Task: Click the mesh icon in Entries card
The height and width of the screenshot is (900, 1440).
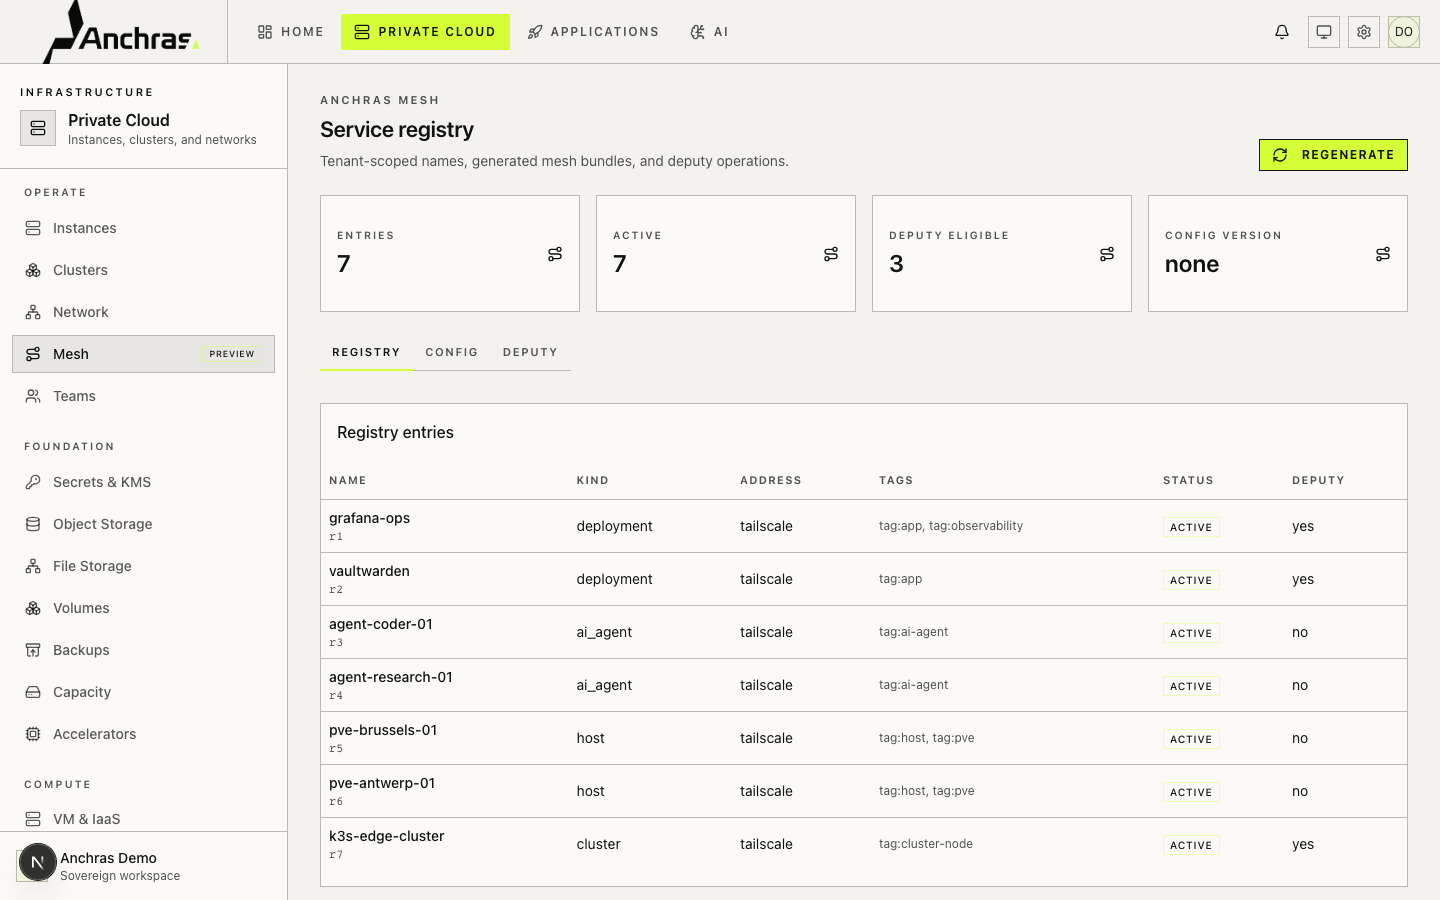Action: pos(555,254)
